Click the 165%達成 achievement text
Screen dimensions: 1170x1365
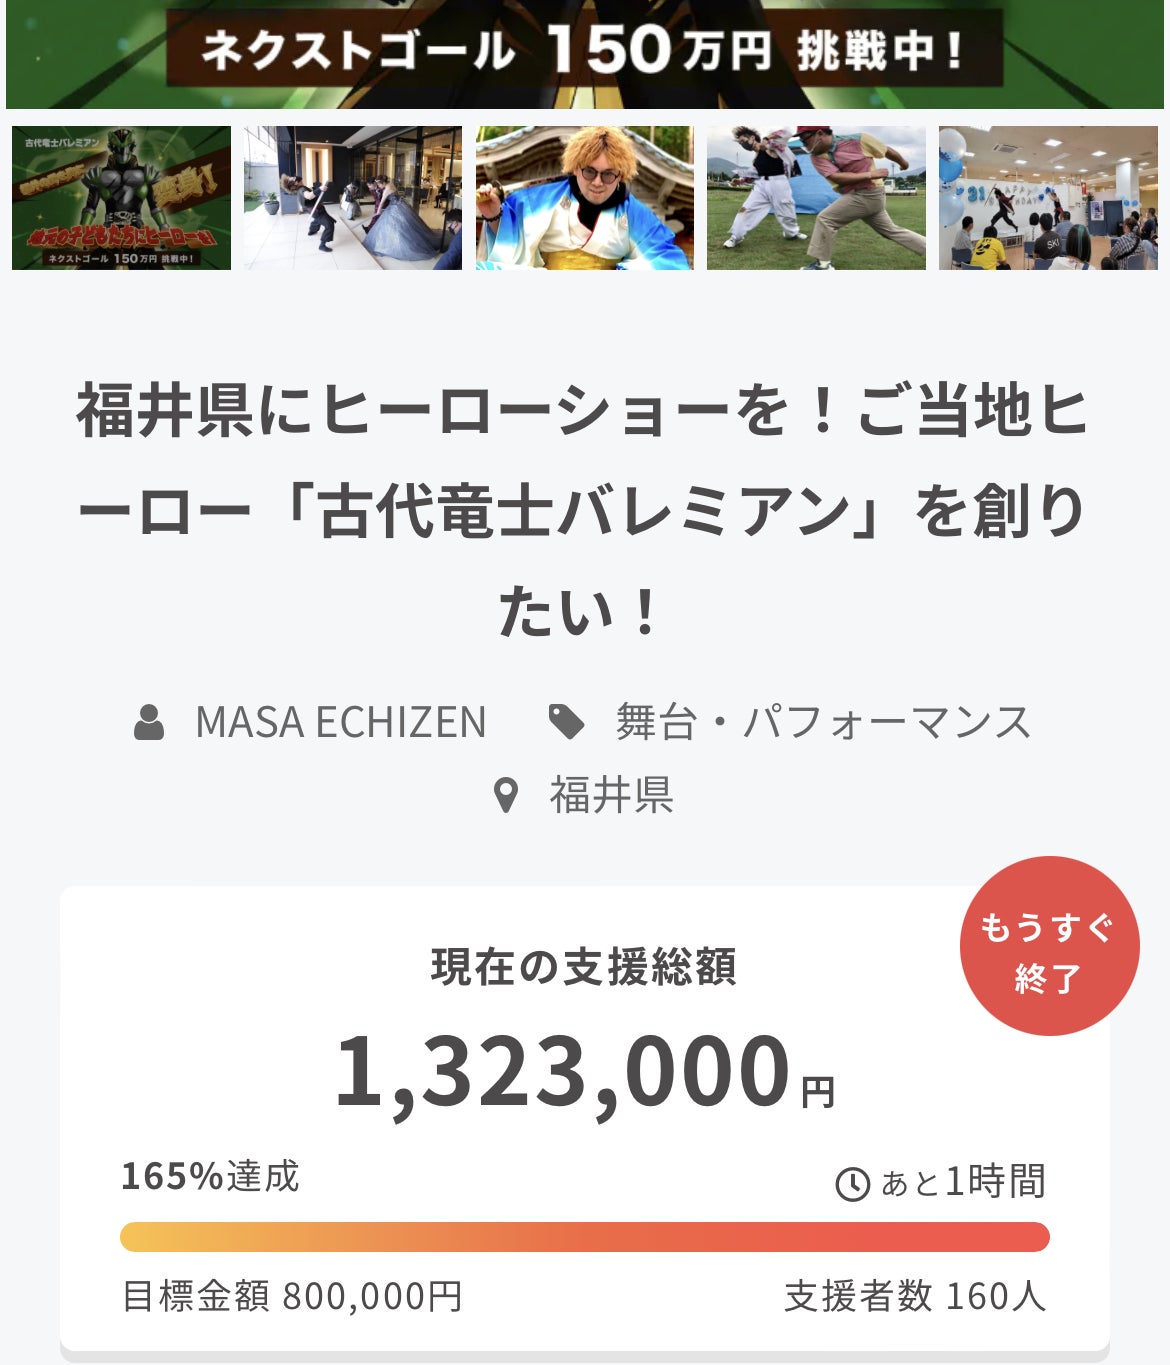[210, 1177]
